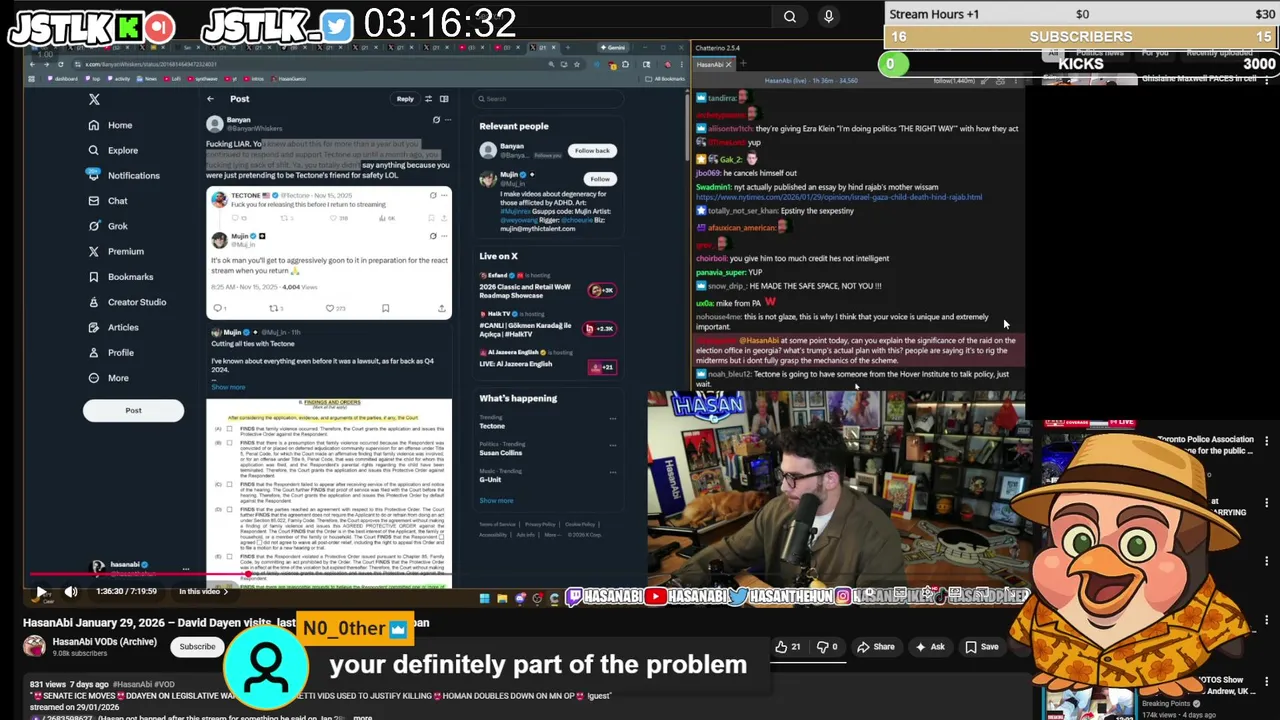The image size is (1280, 720).
Task: Click Show more on Mujin's reply
Action: [228, 387]
